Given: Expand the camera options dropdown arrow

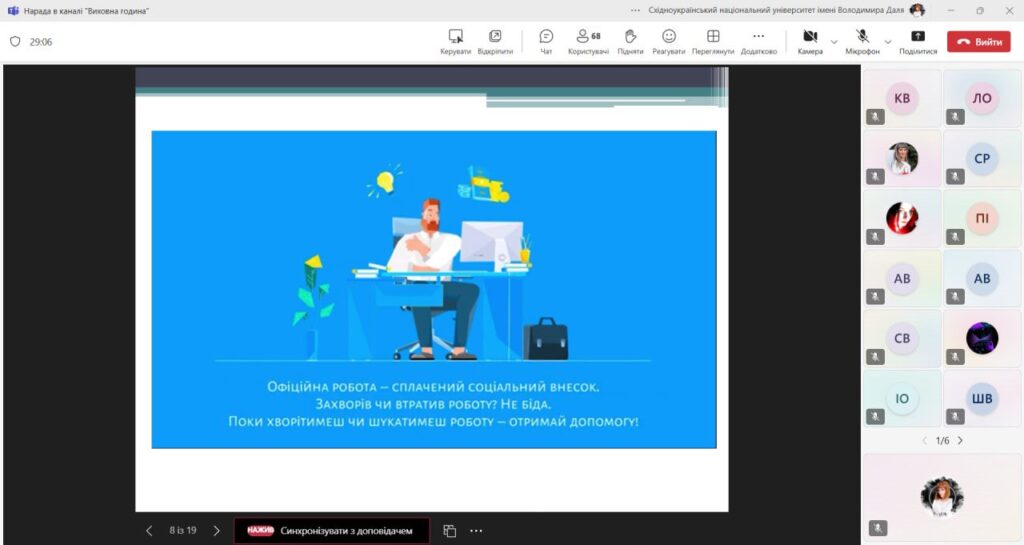Looking at the screenshot, I should coord(834,42).
